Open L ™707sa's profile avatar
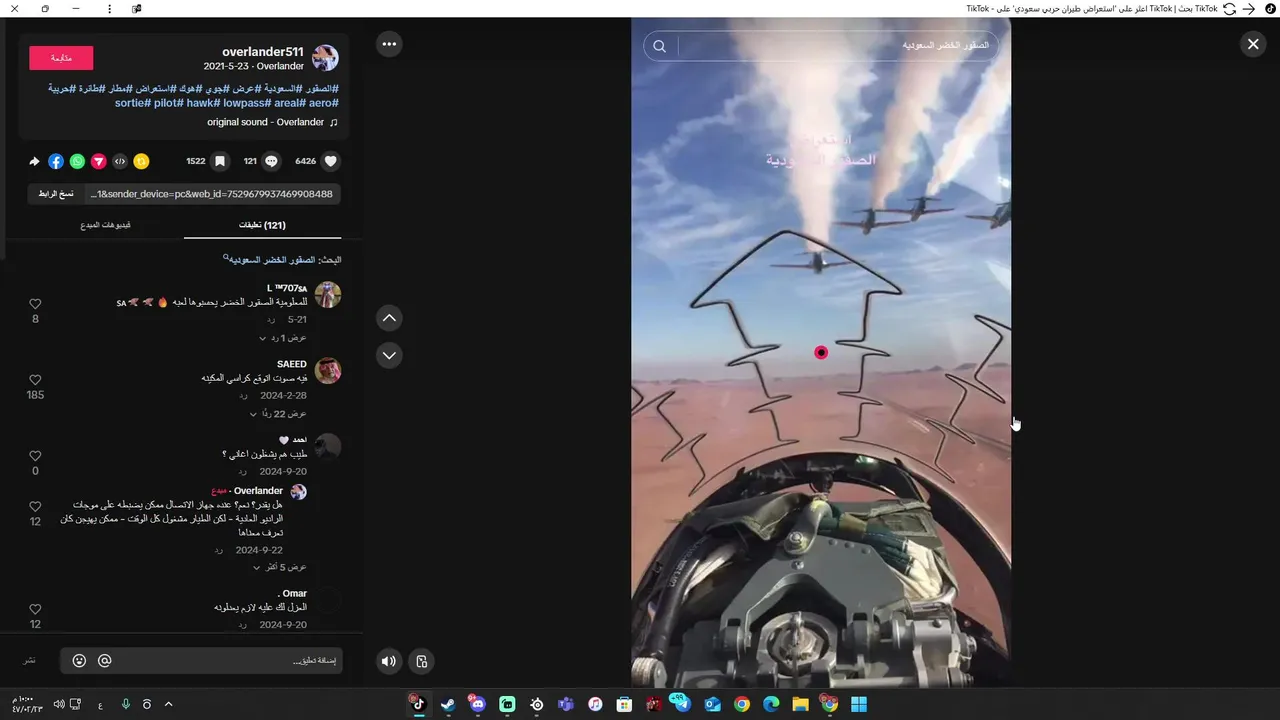The image size is (1280, 720). [328, 295]
